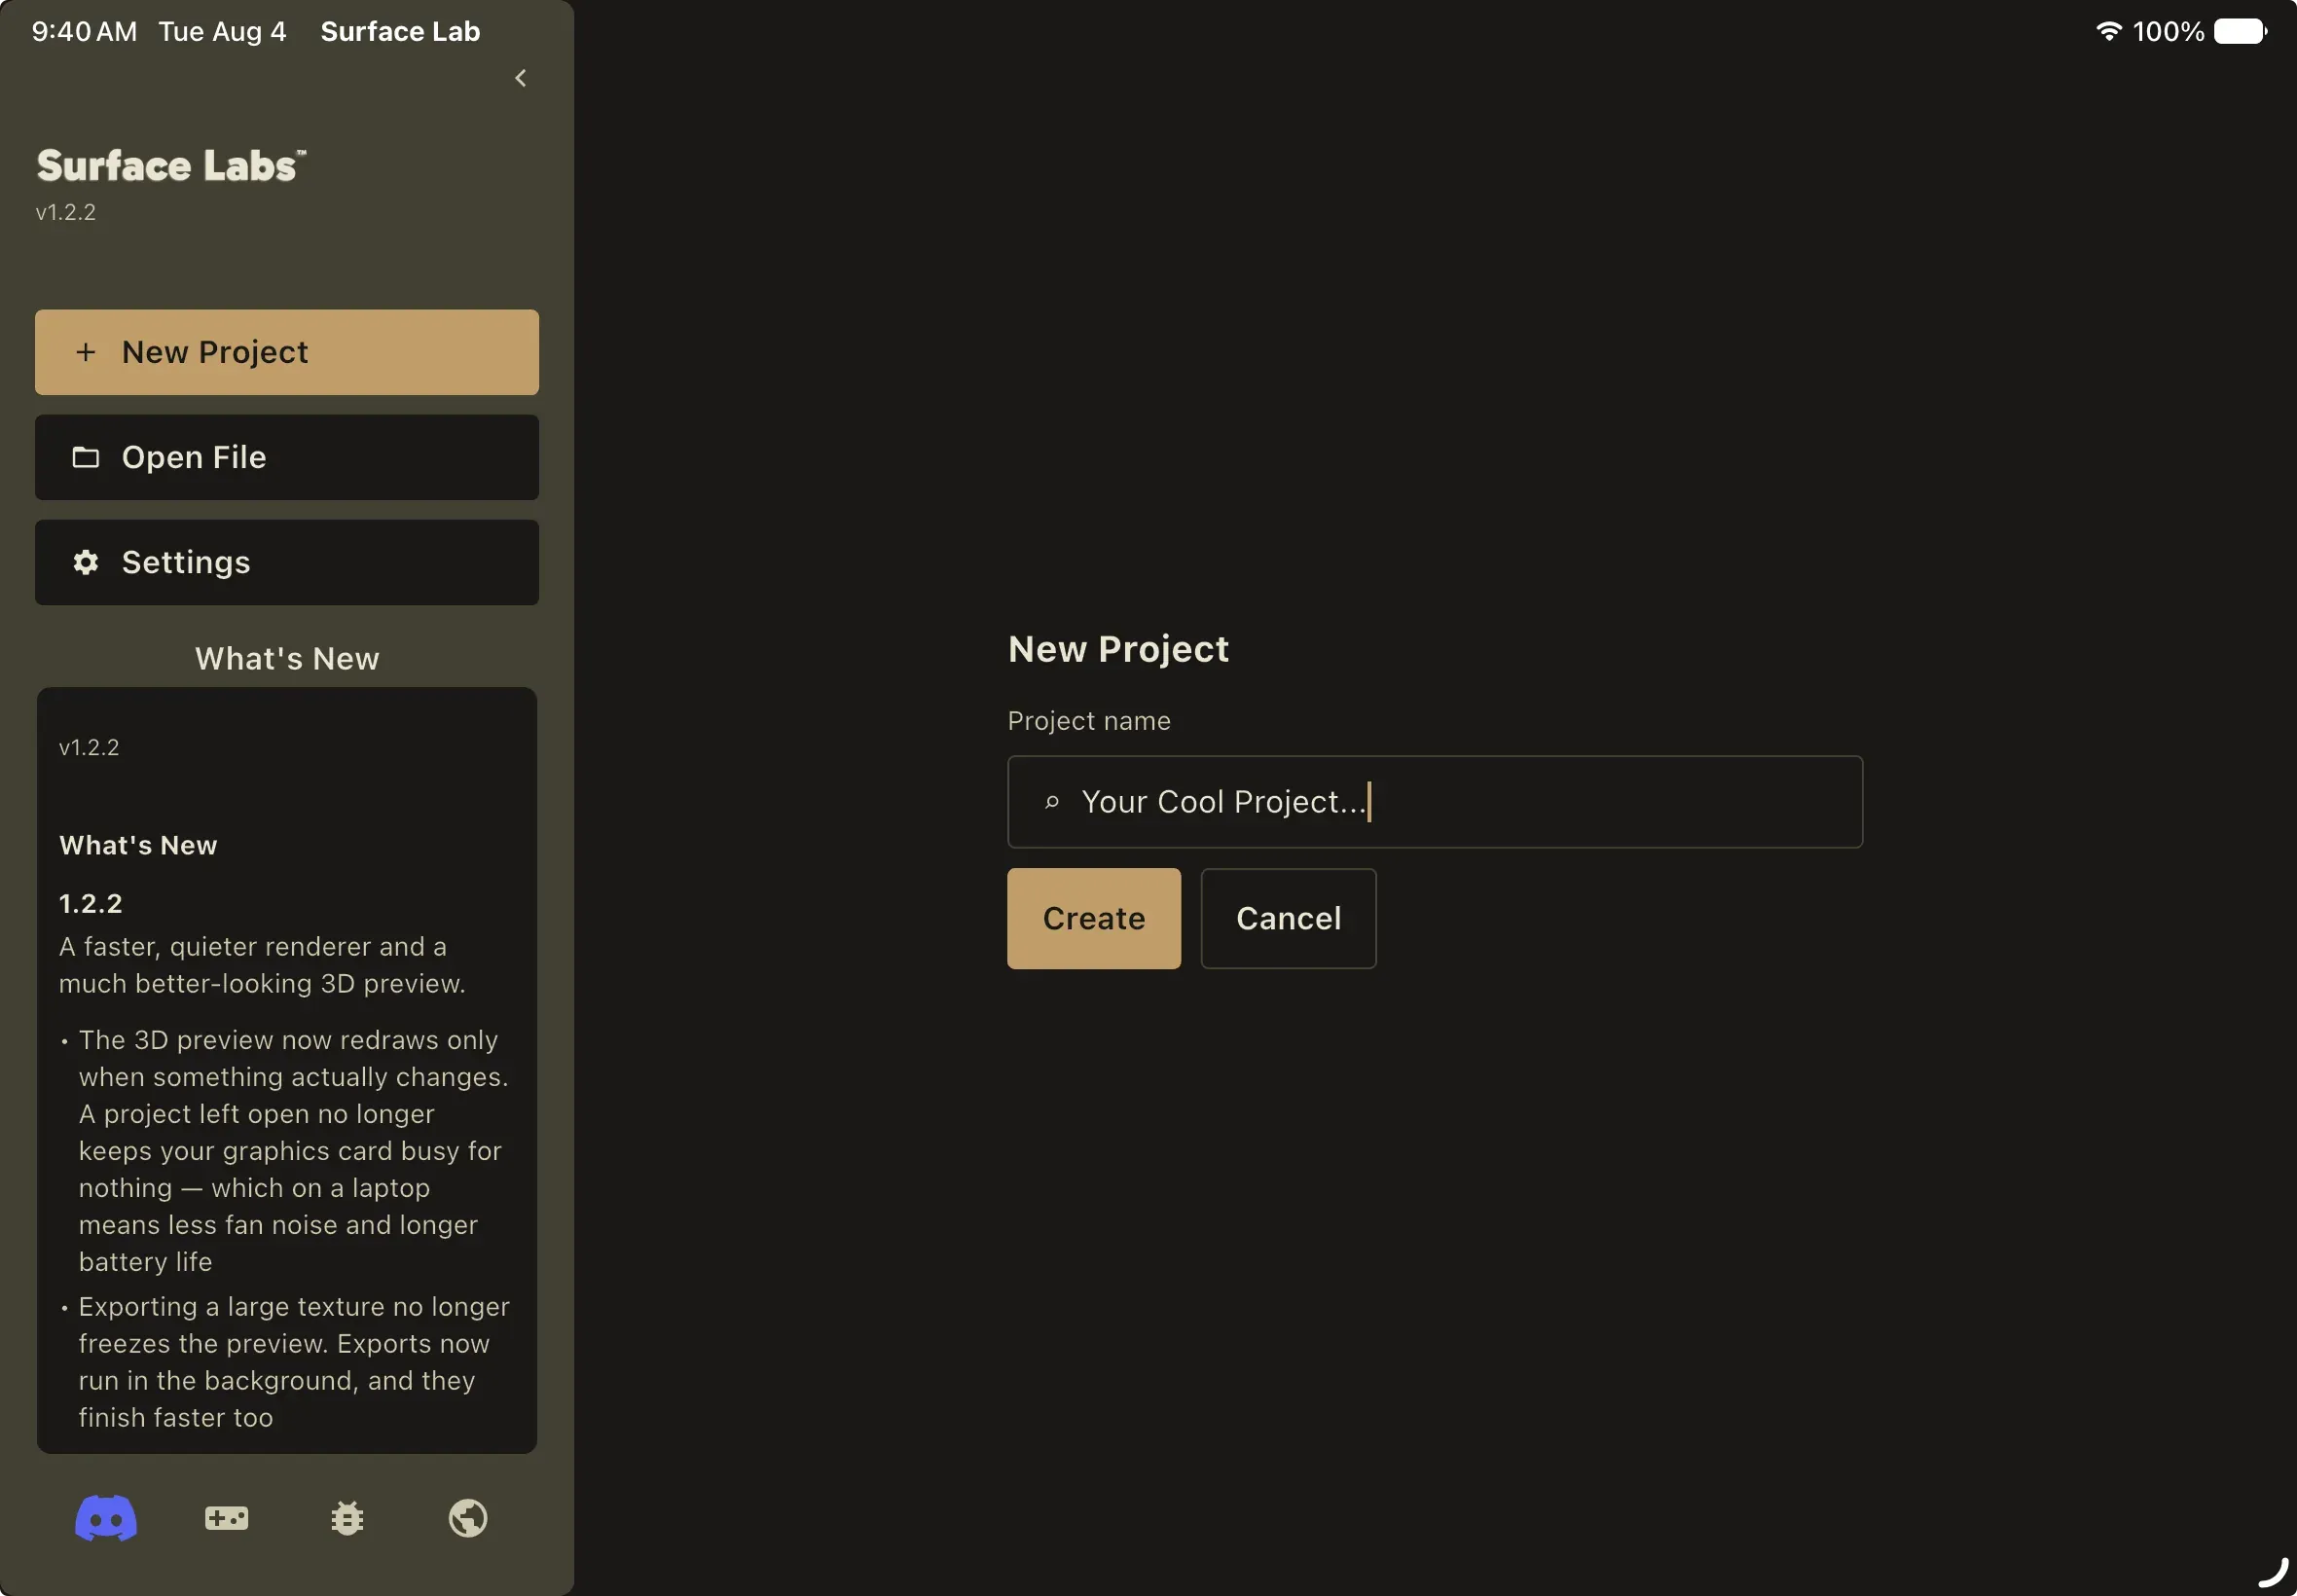
Task: Open the website globe icon
Action: (x=468, y=1518)
